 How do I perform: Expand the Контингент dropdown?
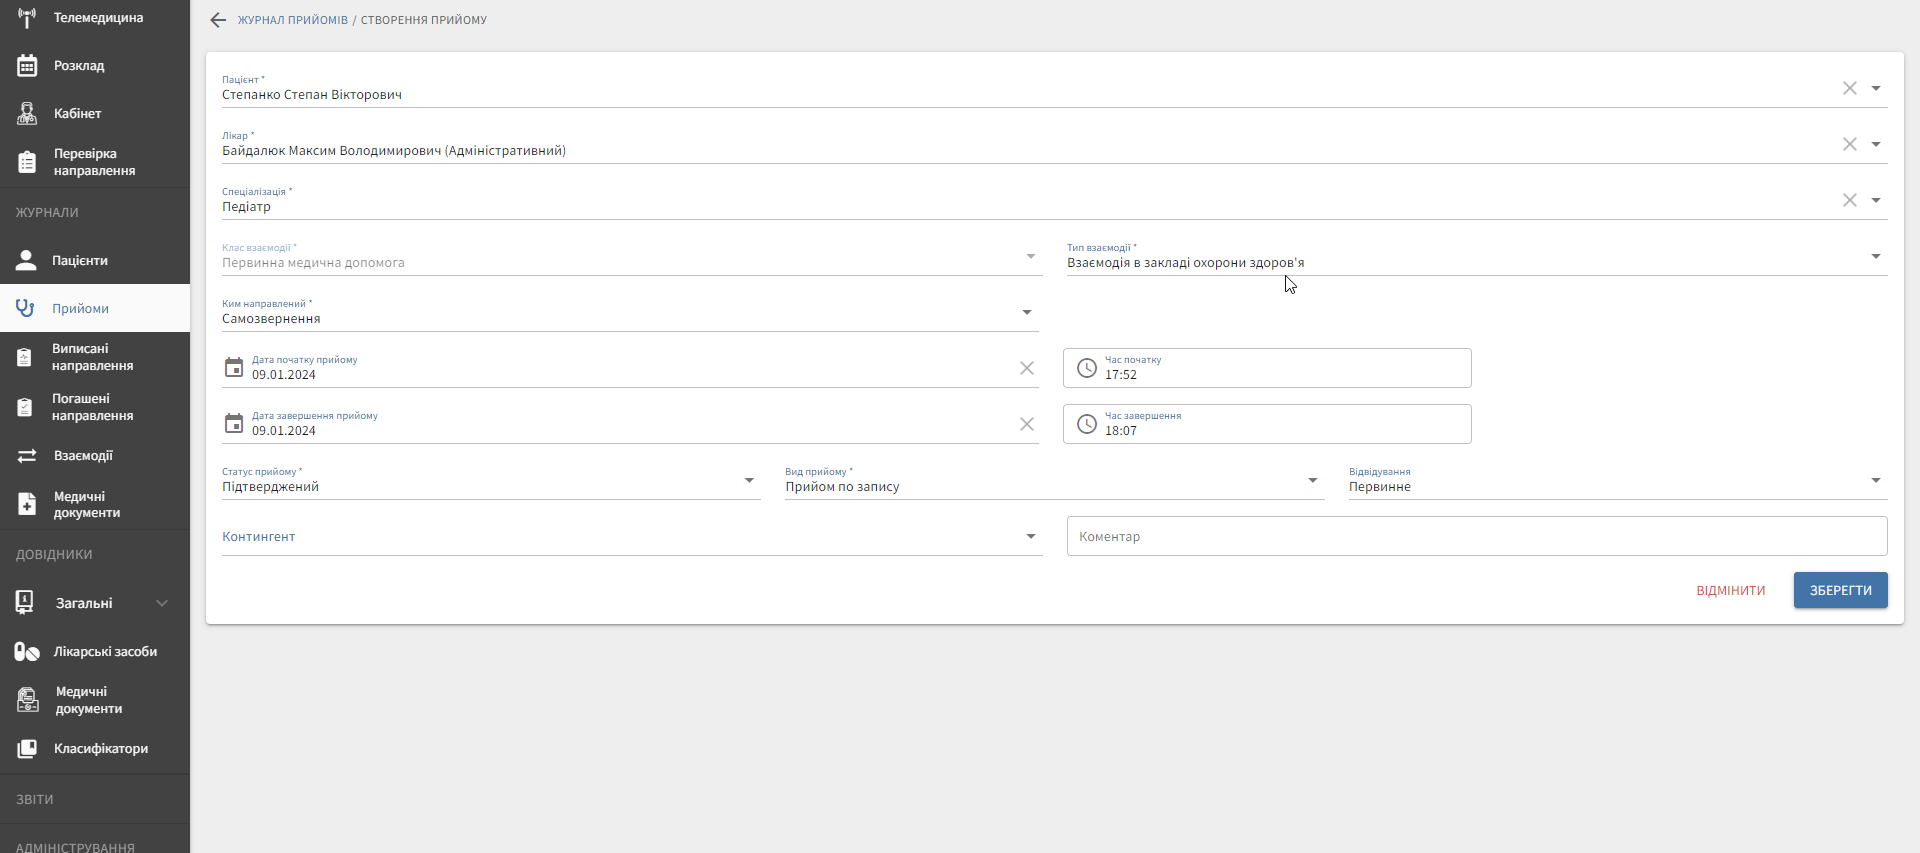pyautogui.click(x=1030, y=537)
